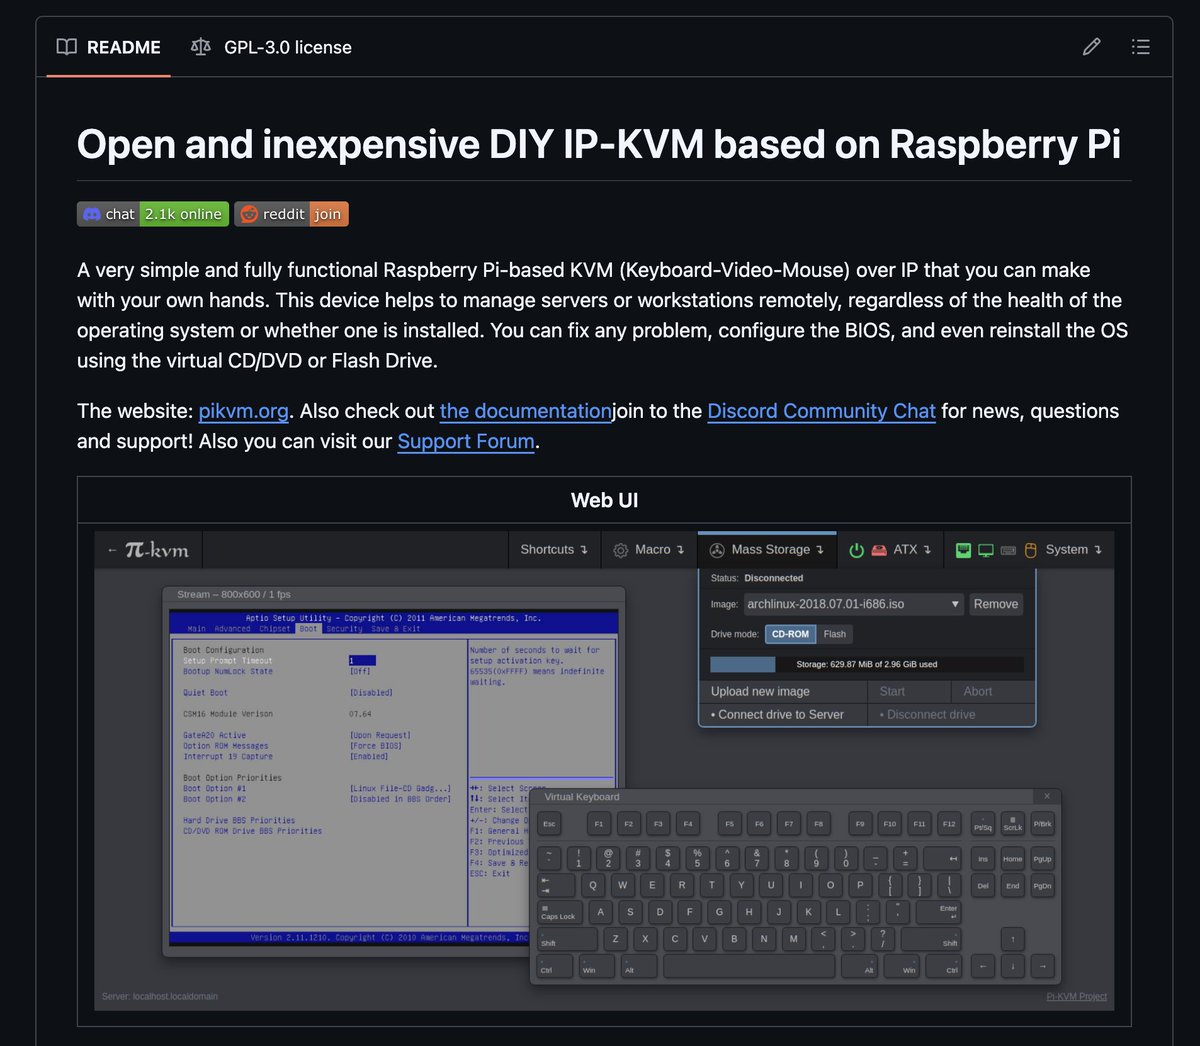Select Flash drive mode
1200x1046 pixels.
(x=835, y=634)
